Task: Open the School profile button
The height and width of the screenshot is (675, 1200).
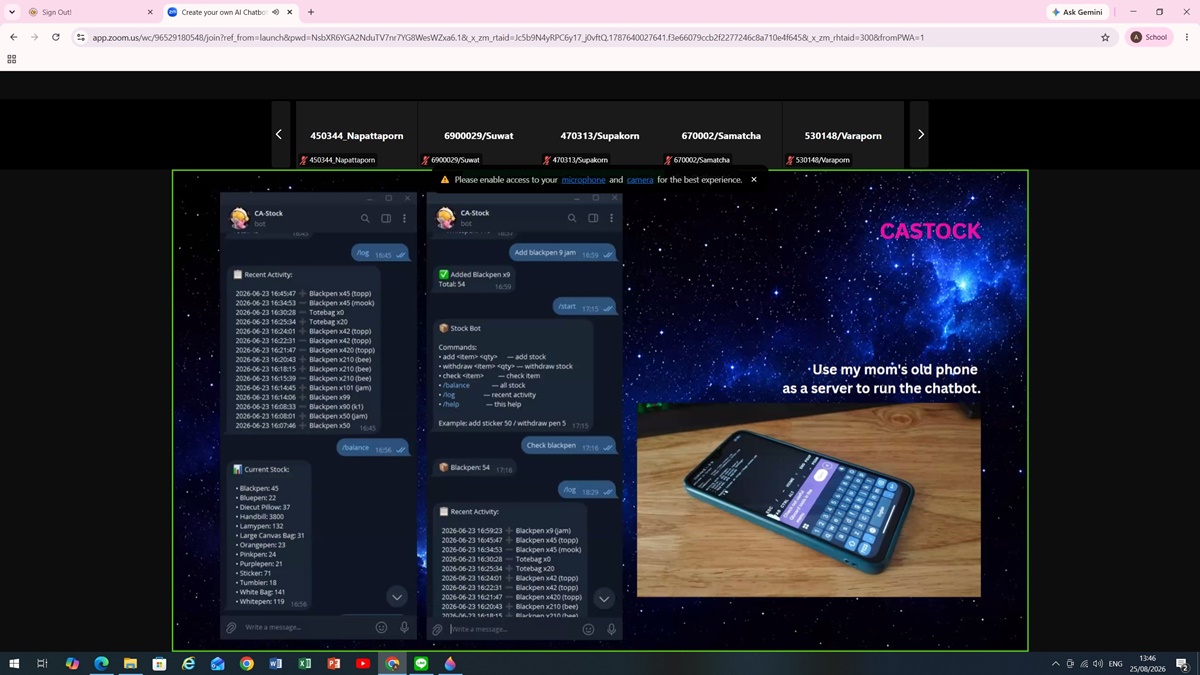Action: tap(1149, 37)
